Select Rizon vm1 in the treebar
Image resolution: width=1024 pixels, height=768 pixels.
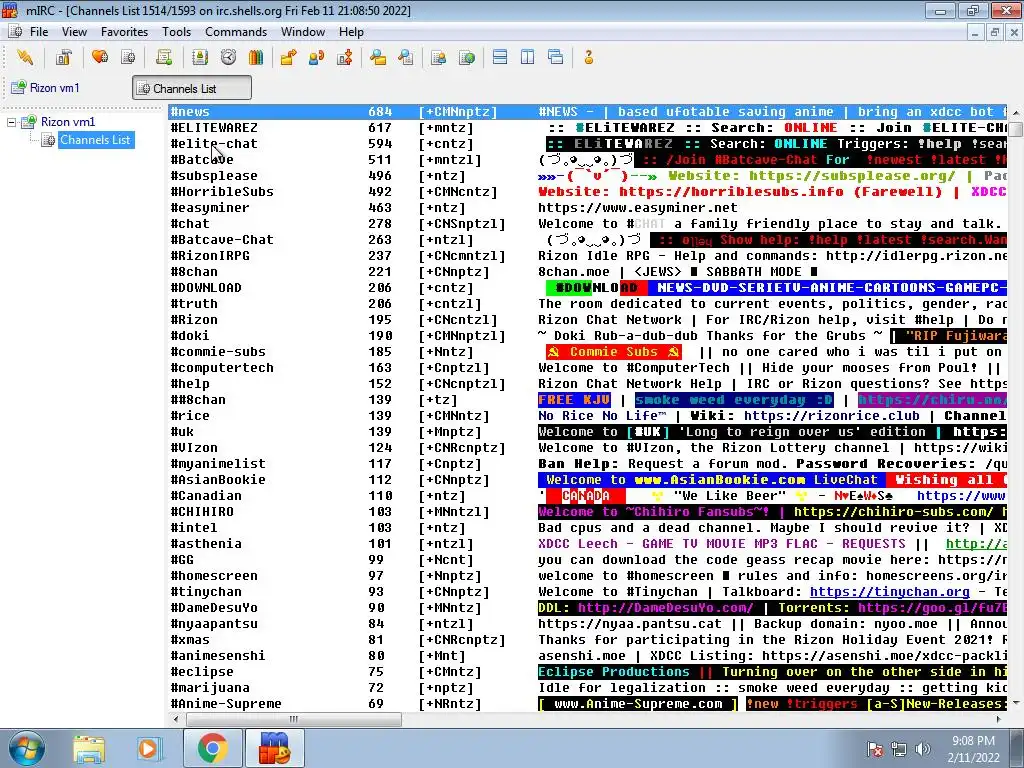pos(67,121)
